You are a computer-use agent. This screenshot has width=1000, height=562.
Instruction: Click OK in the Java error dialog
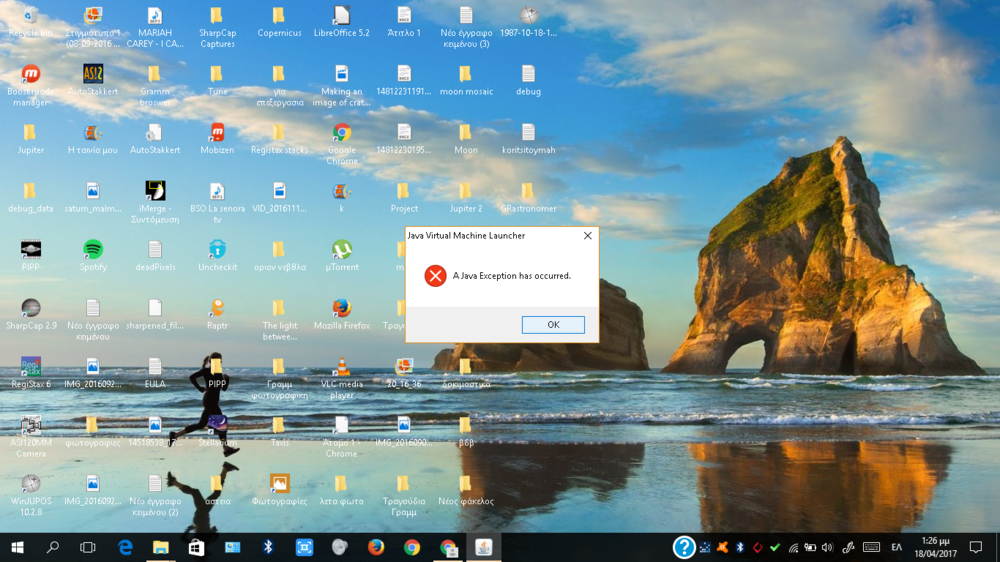tap(552, 325)
